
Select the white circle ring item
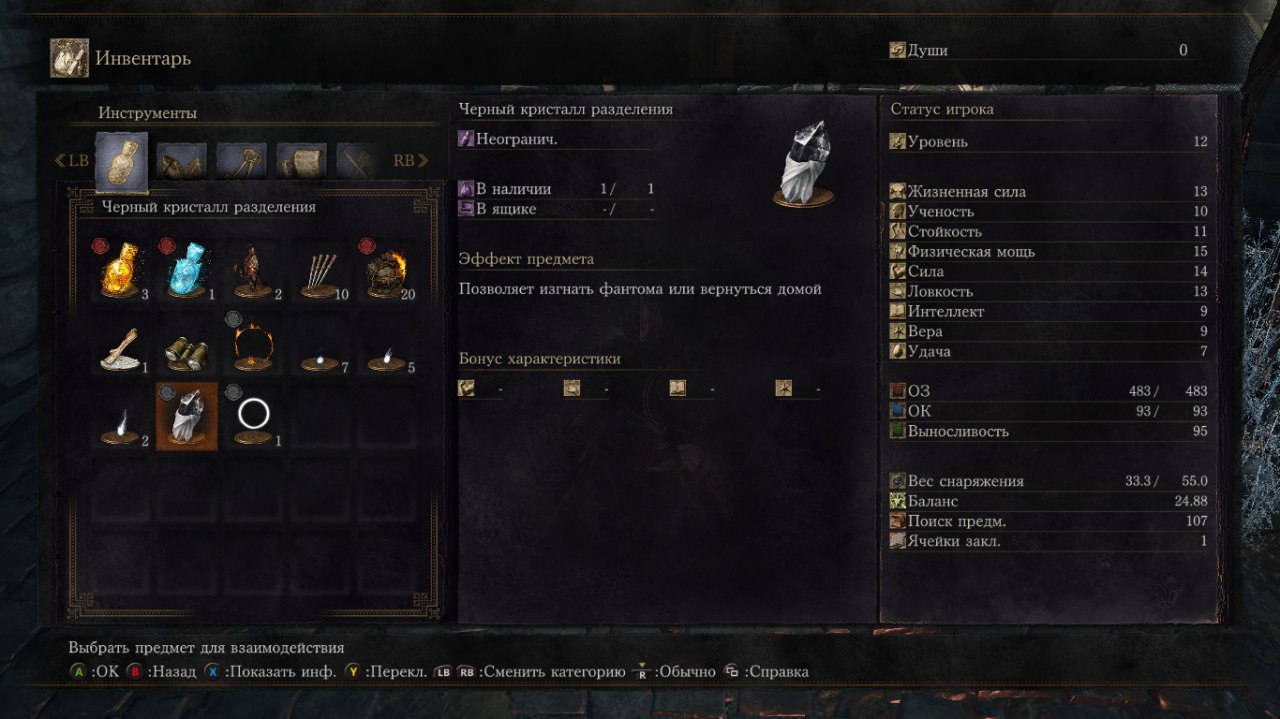coord(253,417)
